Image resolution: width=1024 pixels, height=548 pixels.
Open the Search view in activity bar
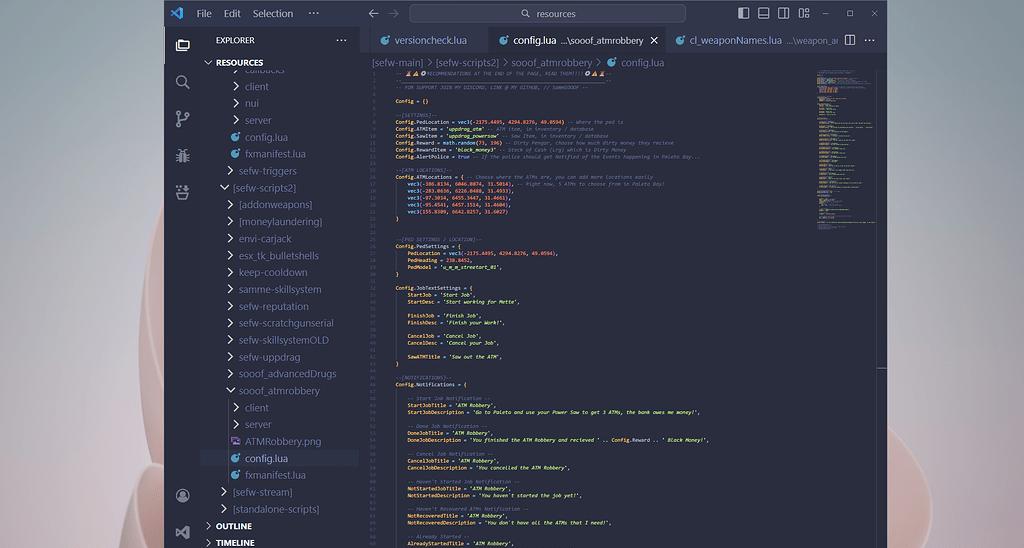pyautogui.click(x=182, y=82)
